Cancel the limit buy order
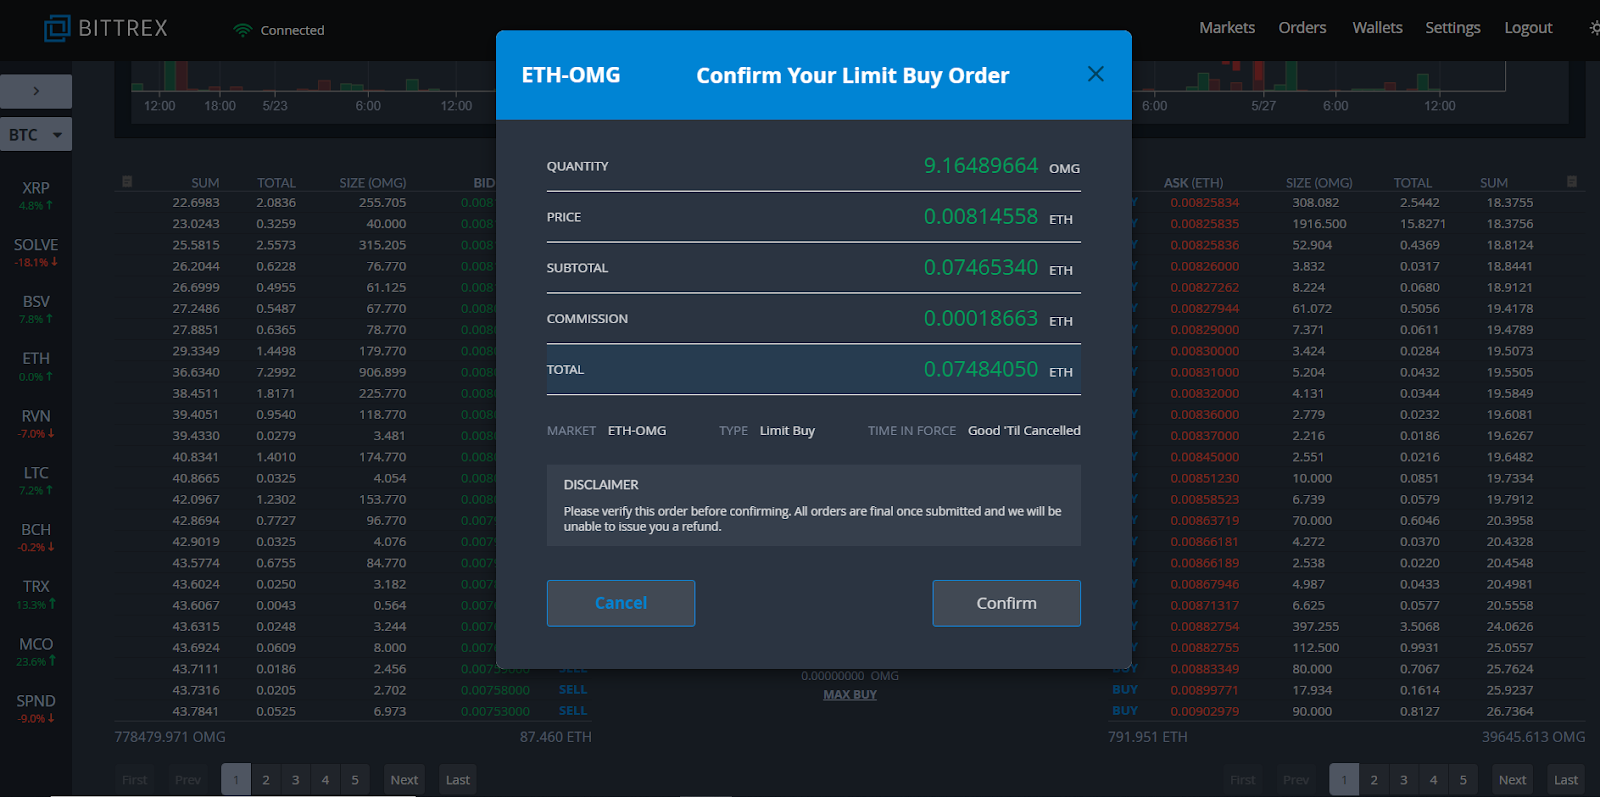The height and width of the screenshot is (797, 1600). (621, 603)
